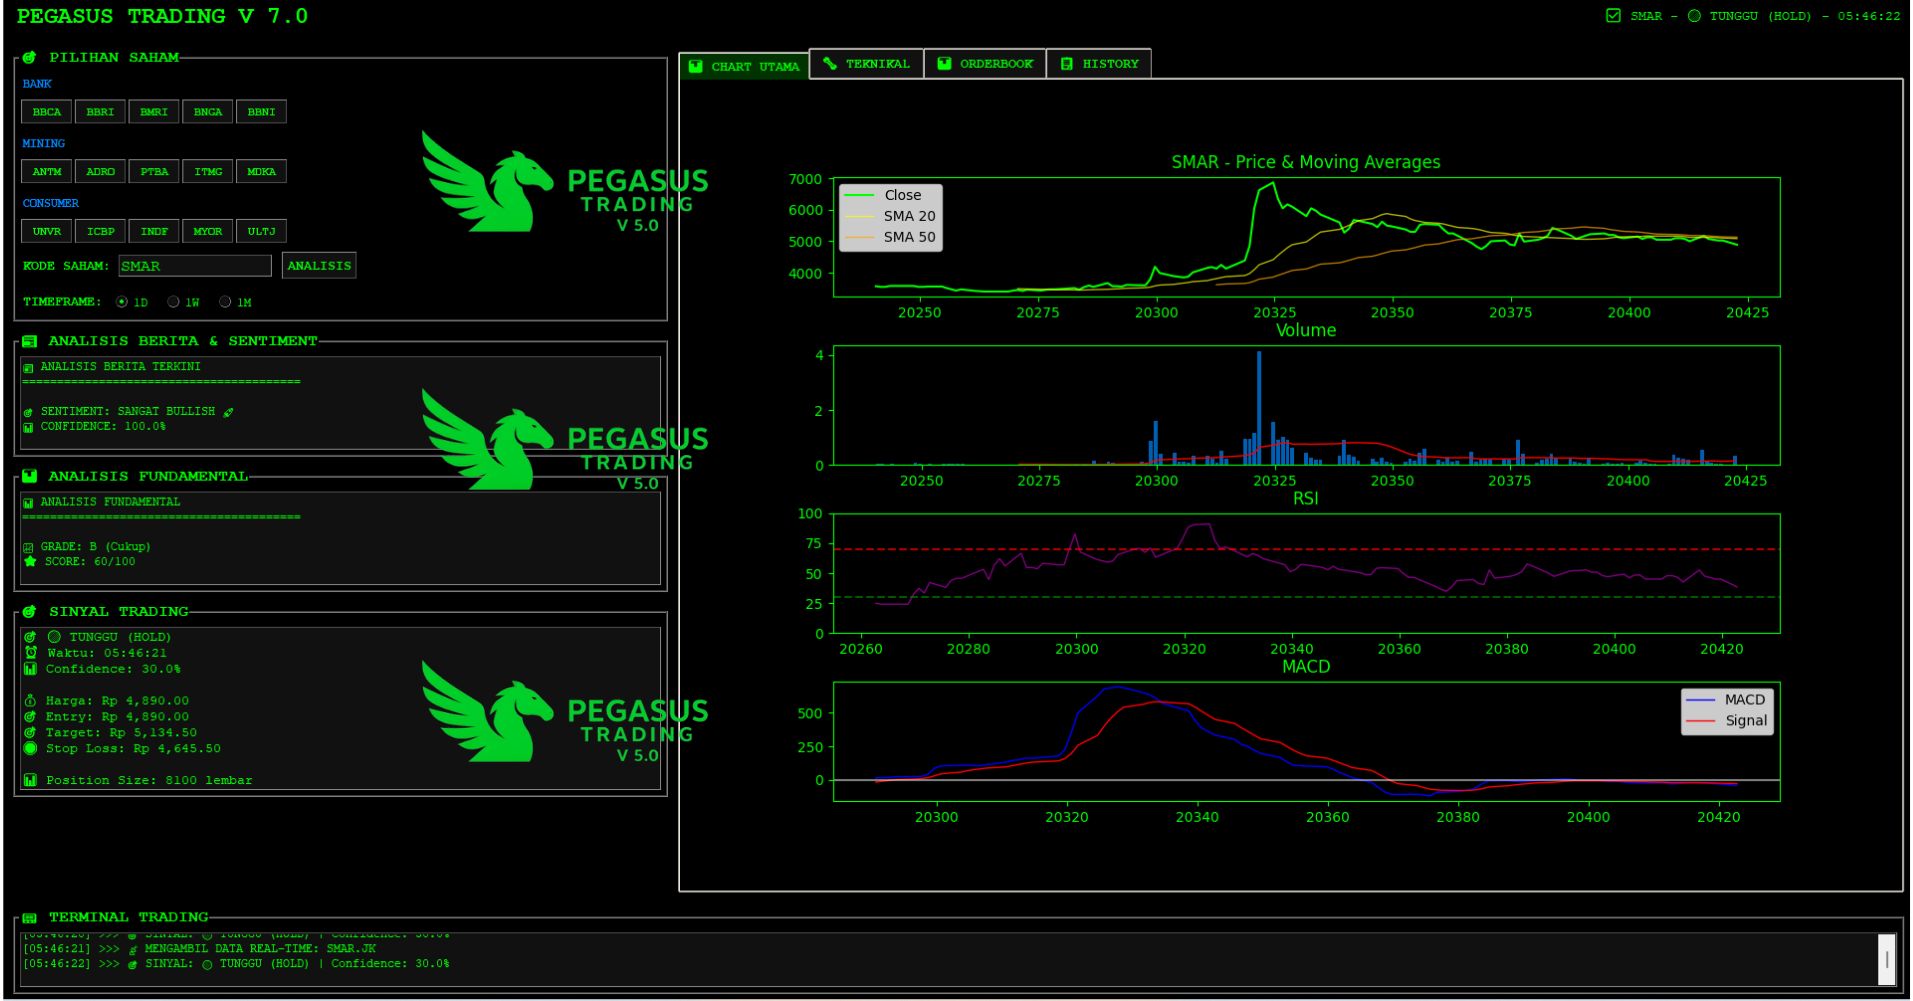
Task: Click the Pilihan Saham panel icon
Action: (x=30, y=58)
